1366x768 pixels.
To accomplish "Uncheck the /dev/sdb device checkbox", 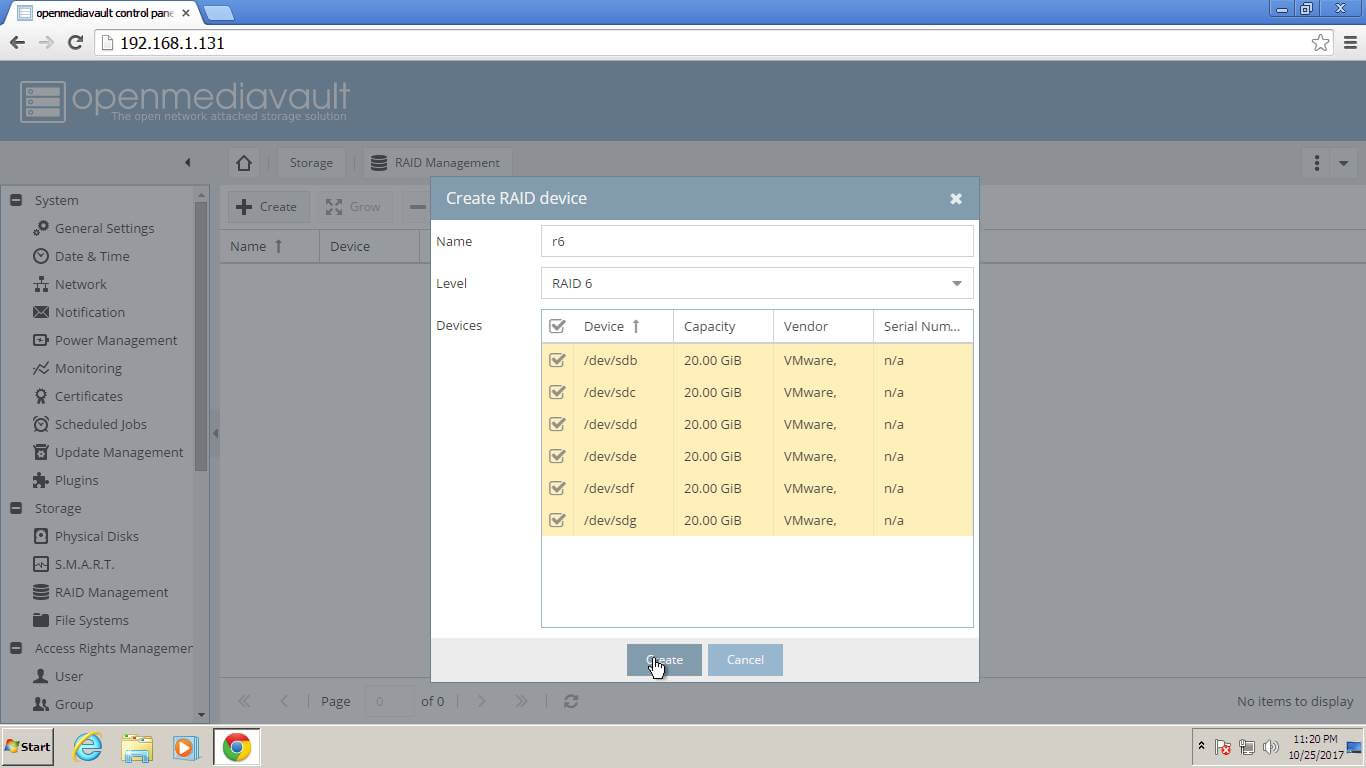I will coord(557,360).
